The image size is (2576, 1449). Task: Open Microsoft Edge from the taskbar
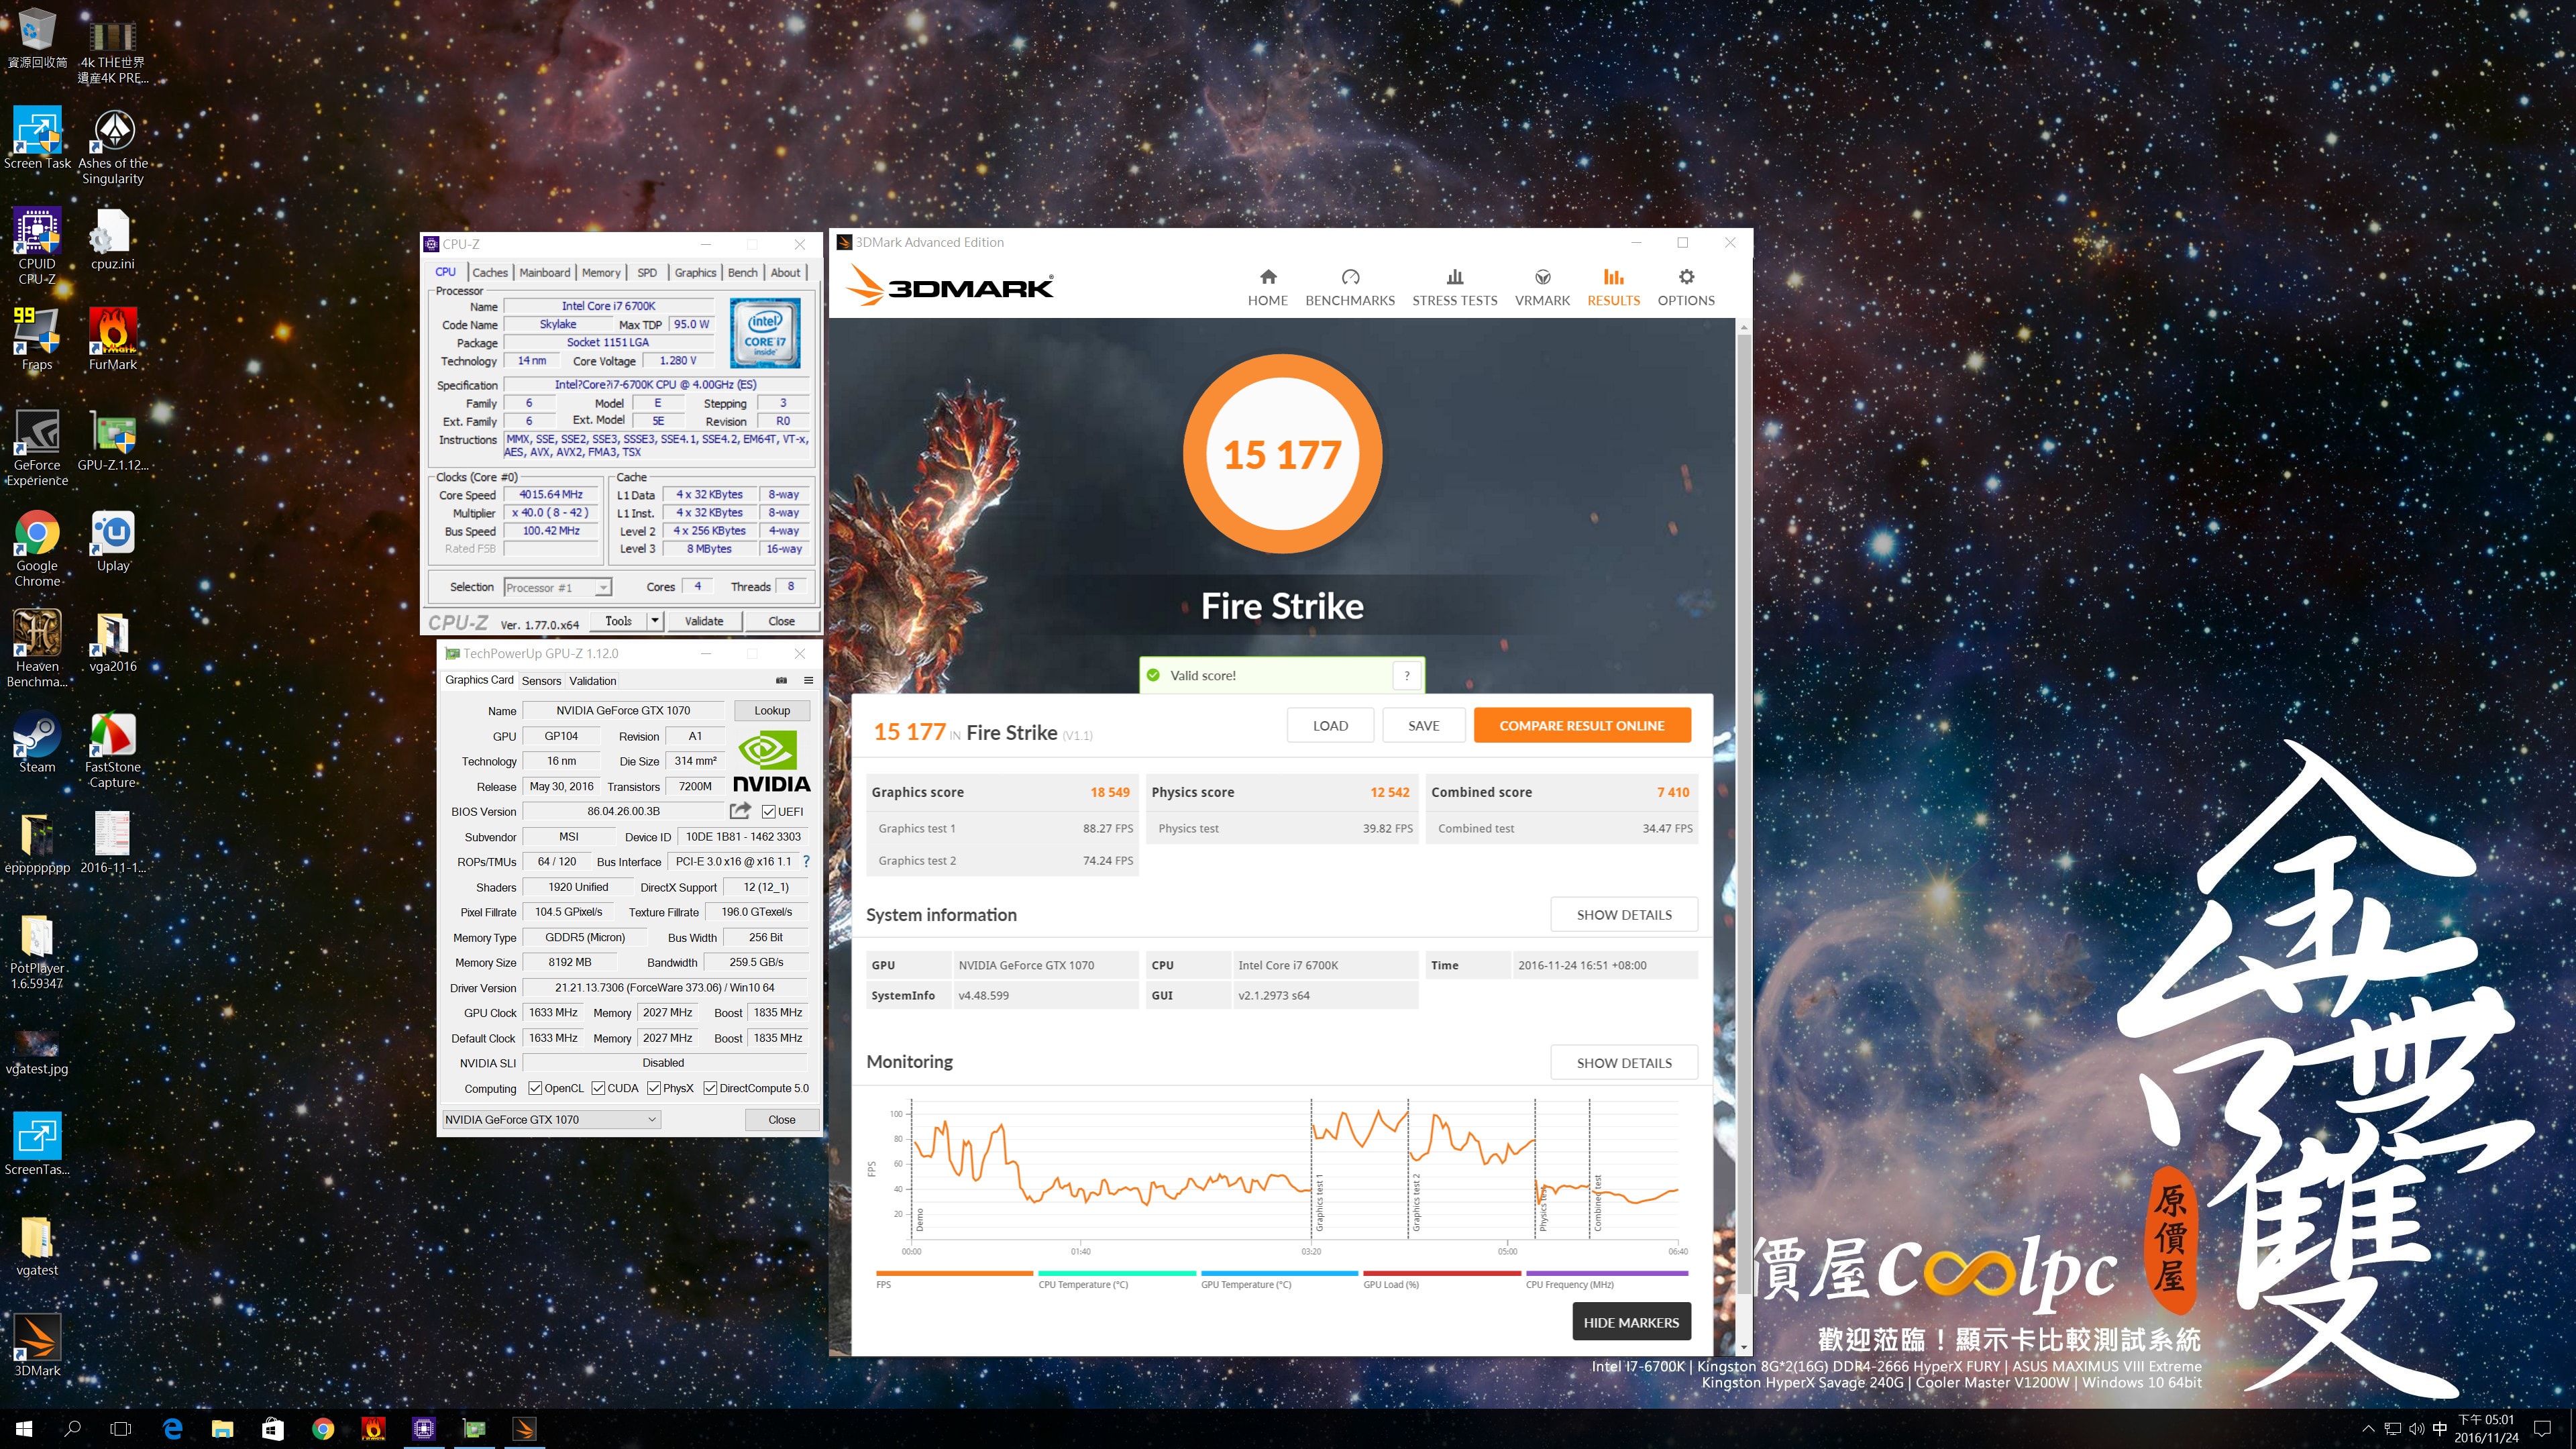pyautogui.click(x=172, y=1429)
